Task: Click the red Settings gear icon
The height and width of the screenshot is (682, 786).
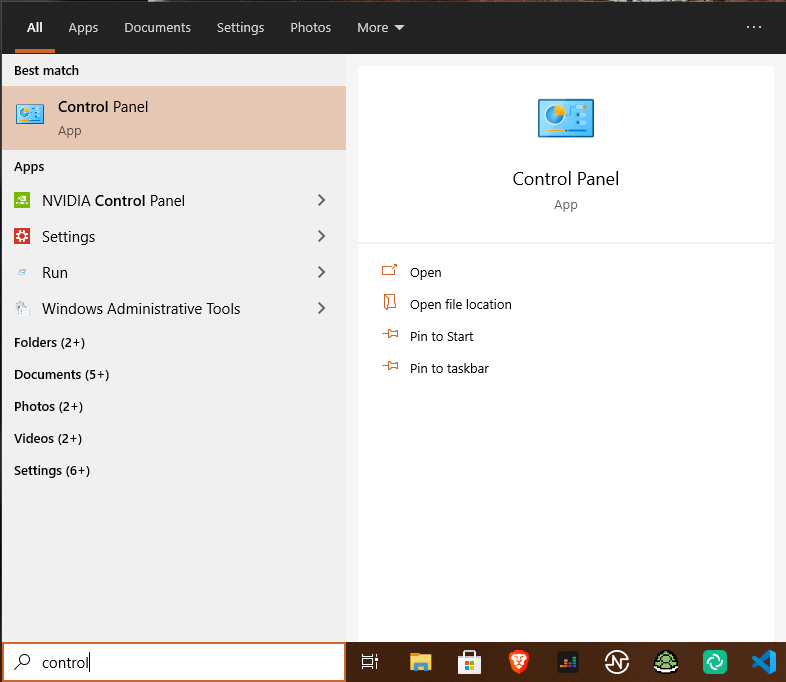Action: click(x=22, y=236)
